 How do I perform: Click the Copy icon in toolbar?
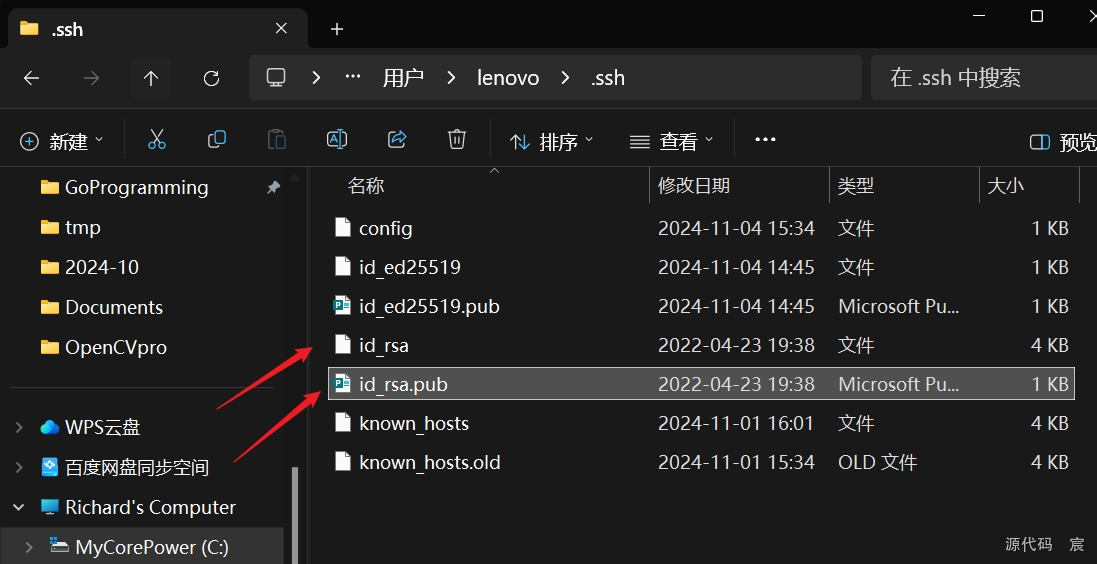(x=216, y=140)
